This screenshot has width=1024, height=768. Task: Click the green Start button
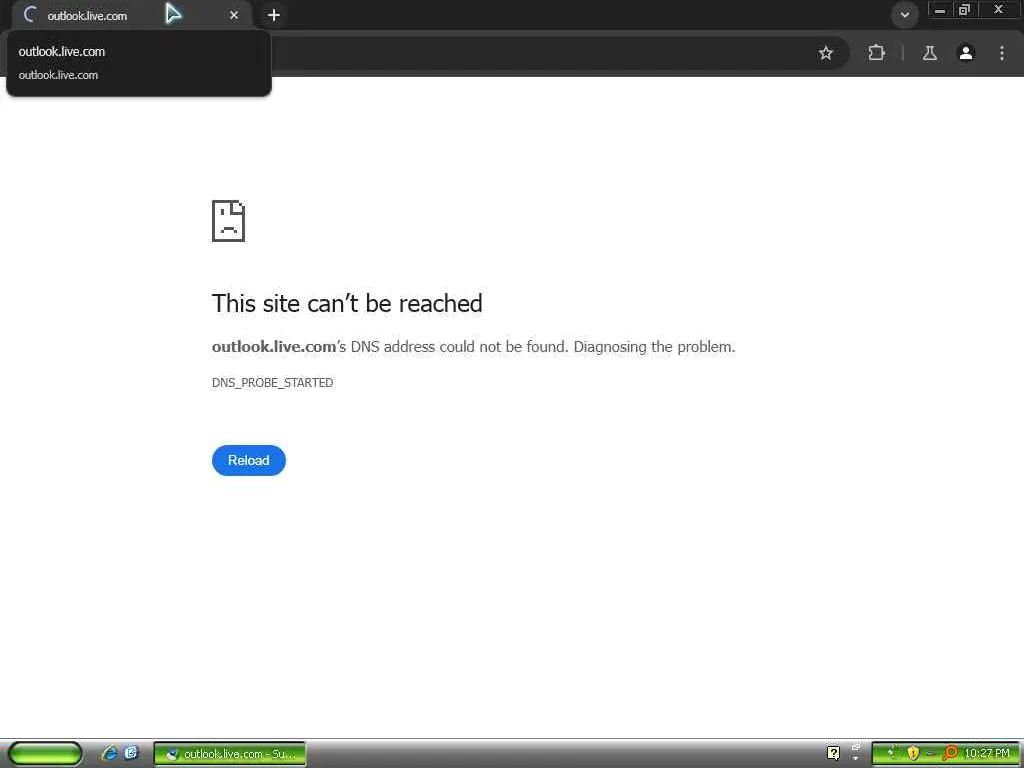45,754
